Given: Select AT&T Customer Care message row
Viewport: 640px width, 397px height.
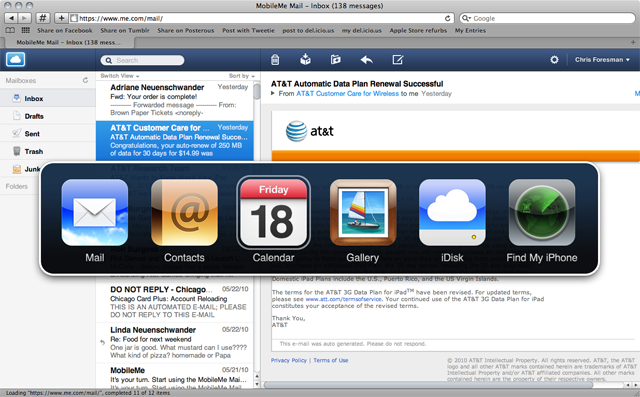Looking at the screenshot, I should pos(175,140).
